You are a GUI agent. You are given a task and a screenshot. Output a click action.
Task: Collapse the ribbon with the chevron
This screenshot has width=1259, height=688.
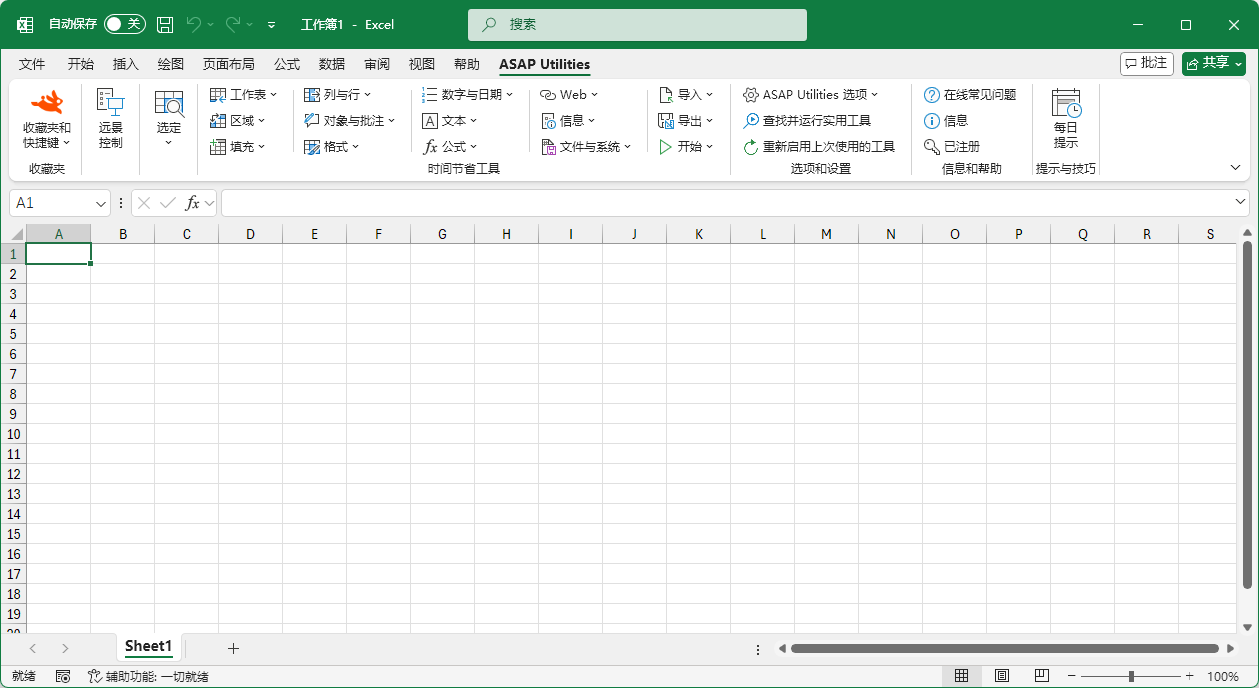[x=1236, y=168]
